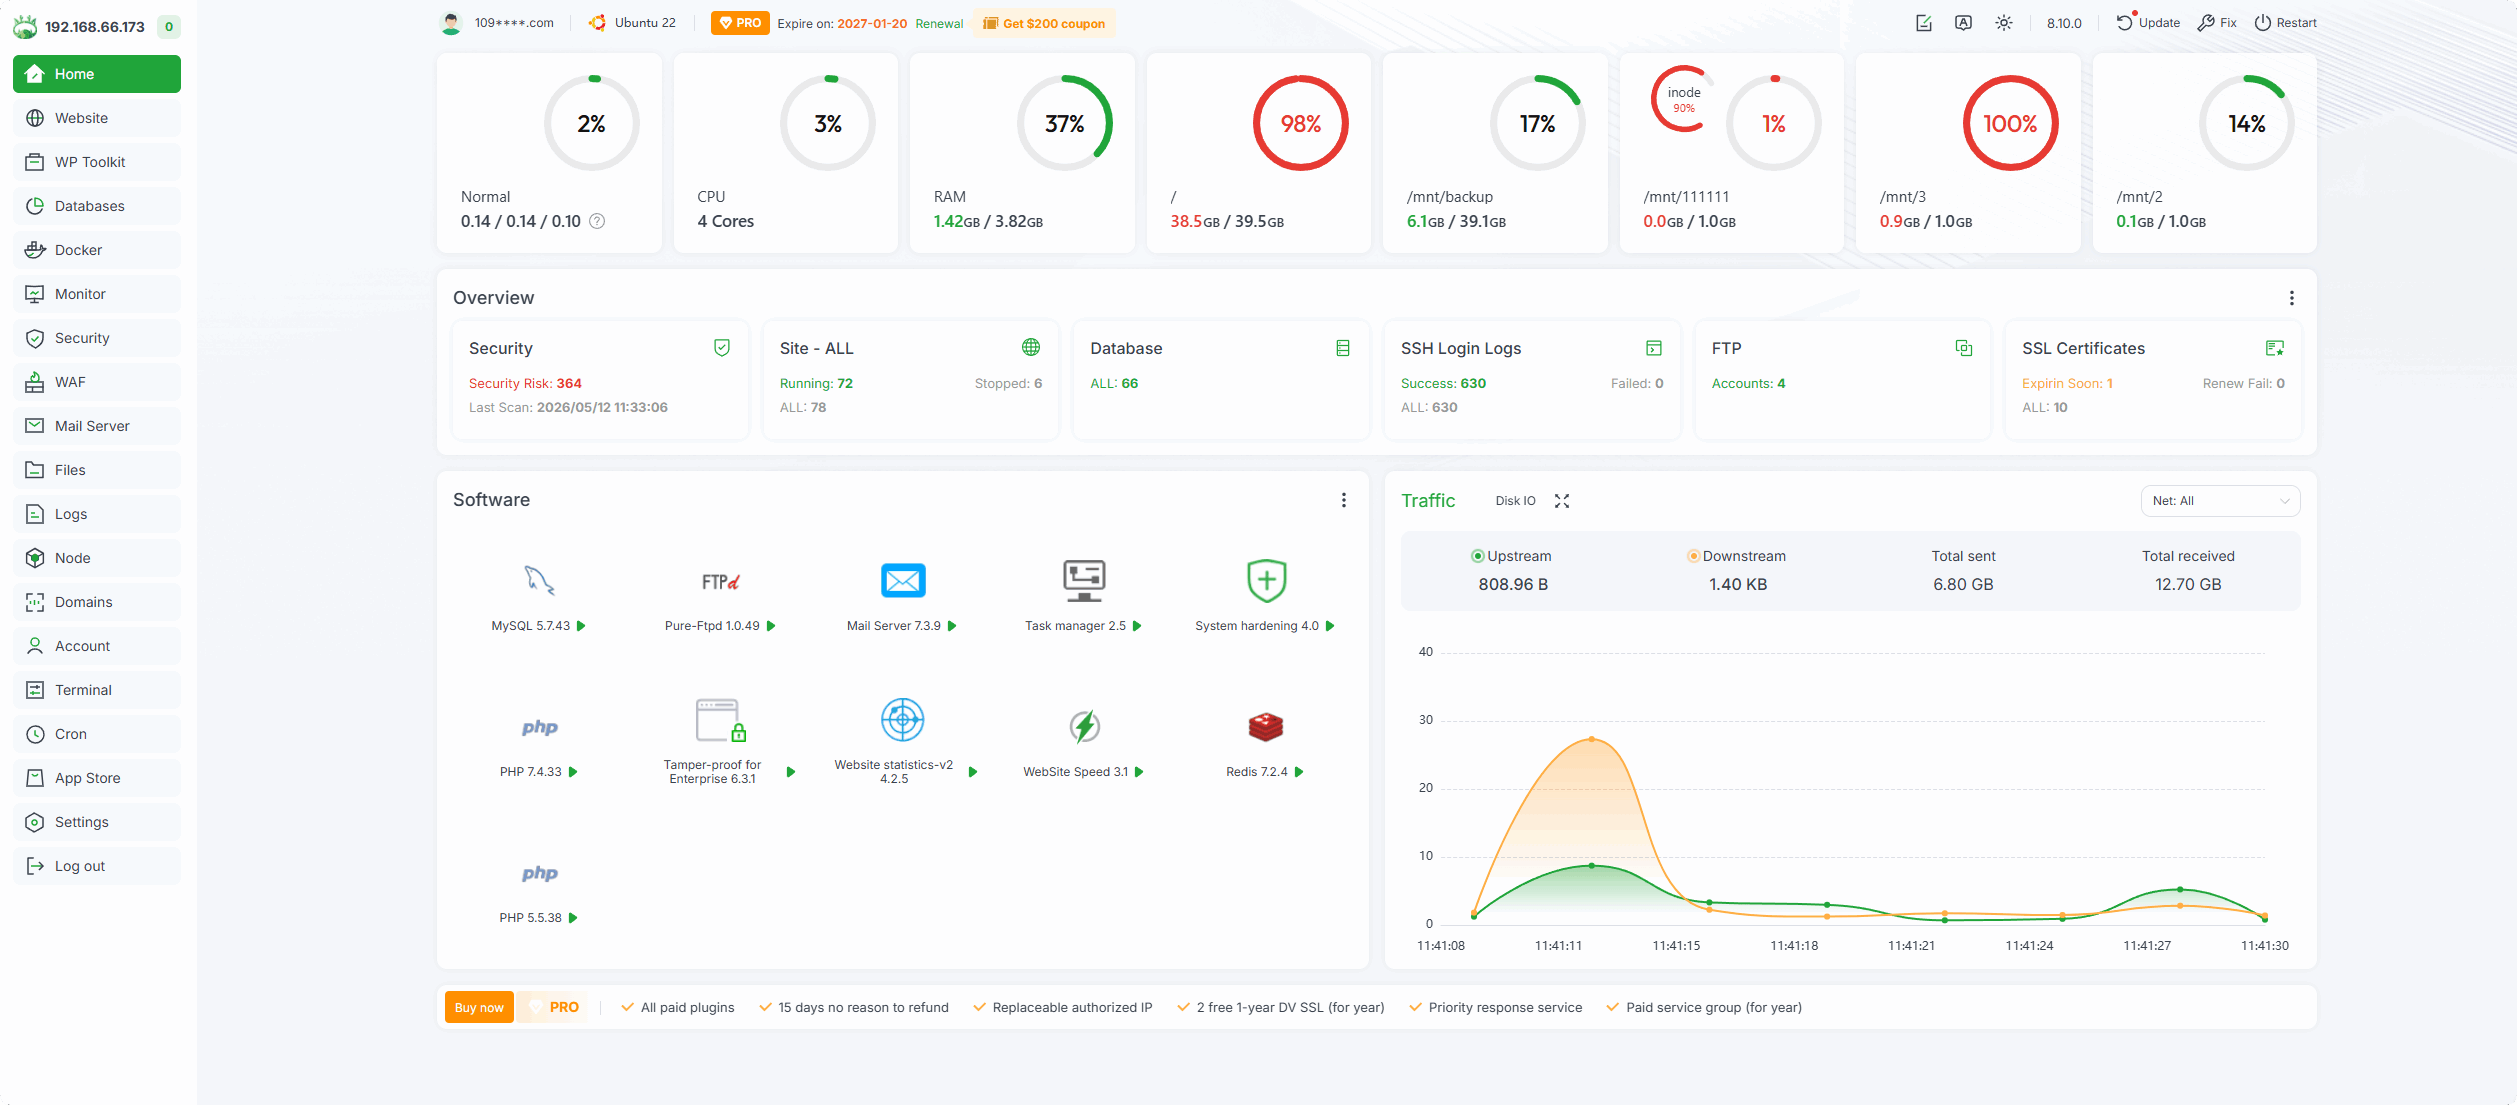Click the Renewal link
The width and height of the screenshot is (2517, 1105).
click(x=939, y=23)
